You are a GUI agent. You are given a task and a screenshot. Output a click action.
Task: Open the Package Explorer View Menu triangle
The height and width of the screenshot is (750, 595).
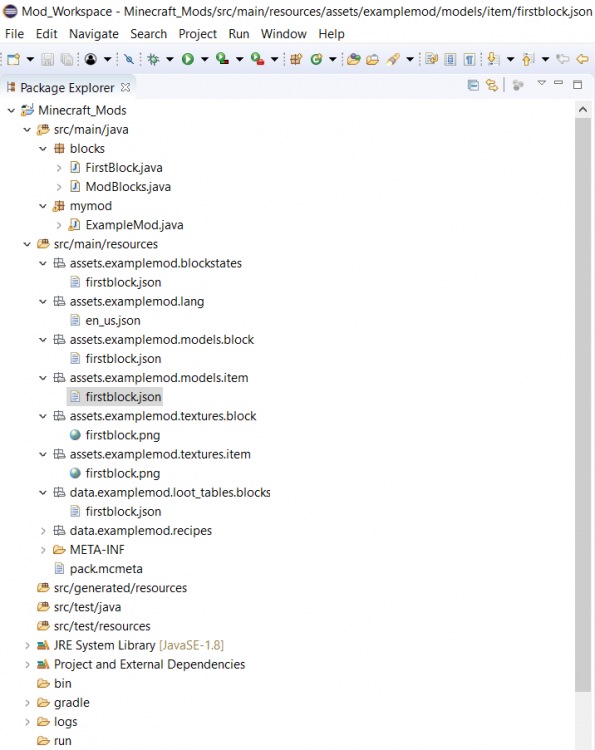click(541, 83)
